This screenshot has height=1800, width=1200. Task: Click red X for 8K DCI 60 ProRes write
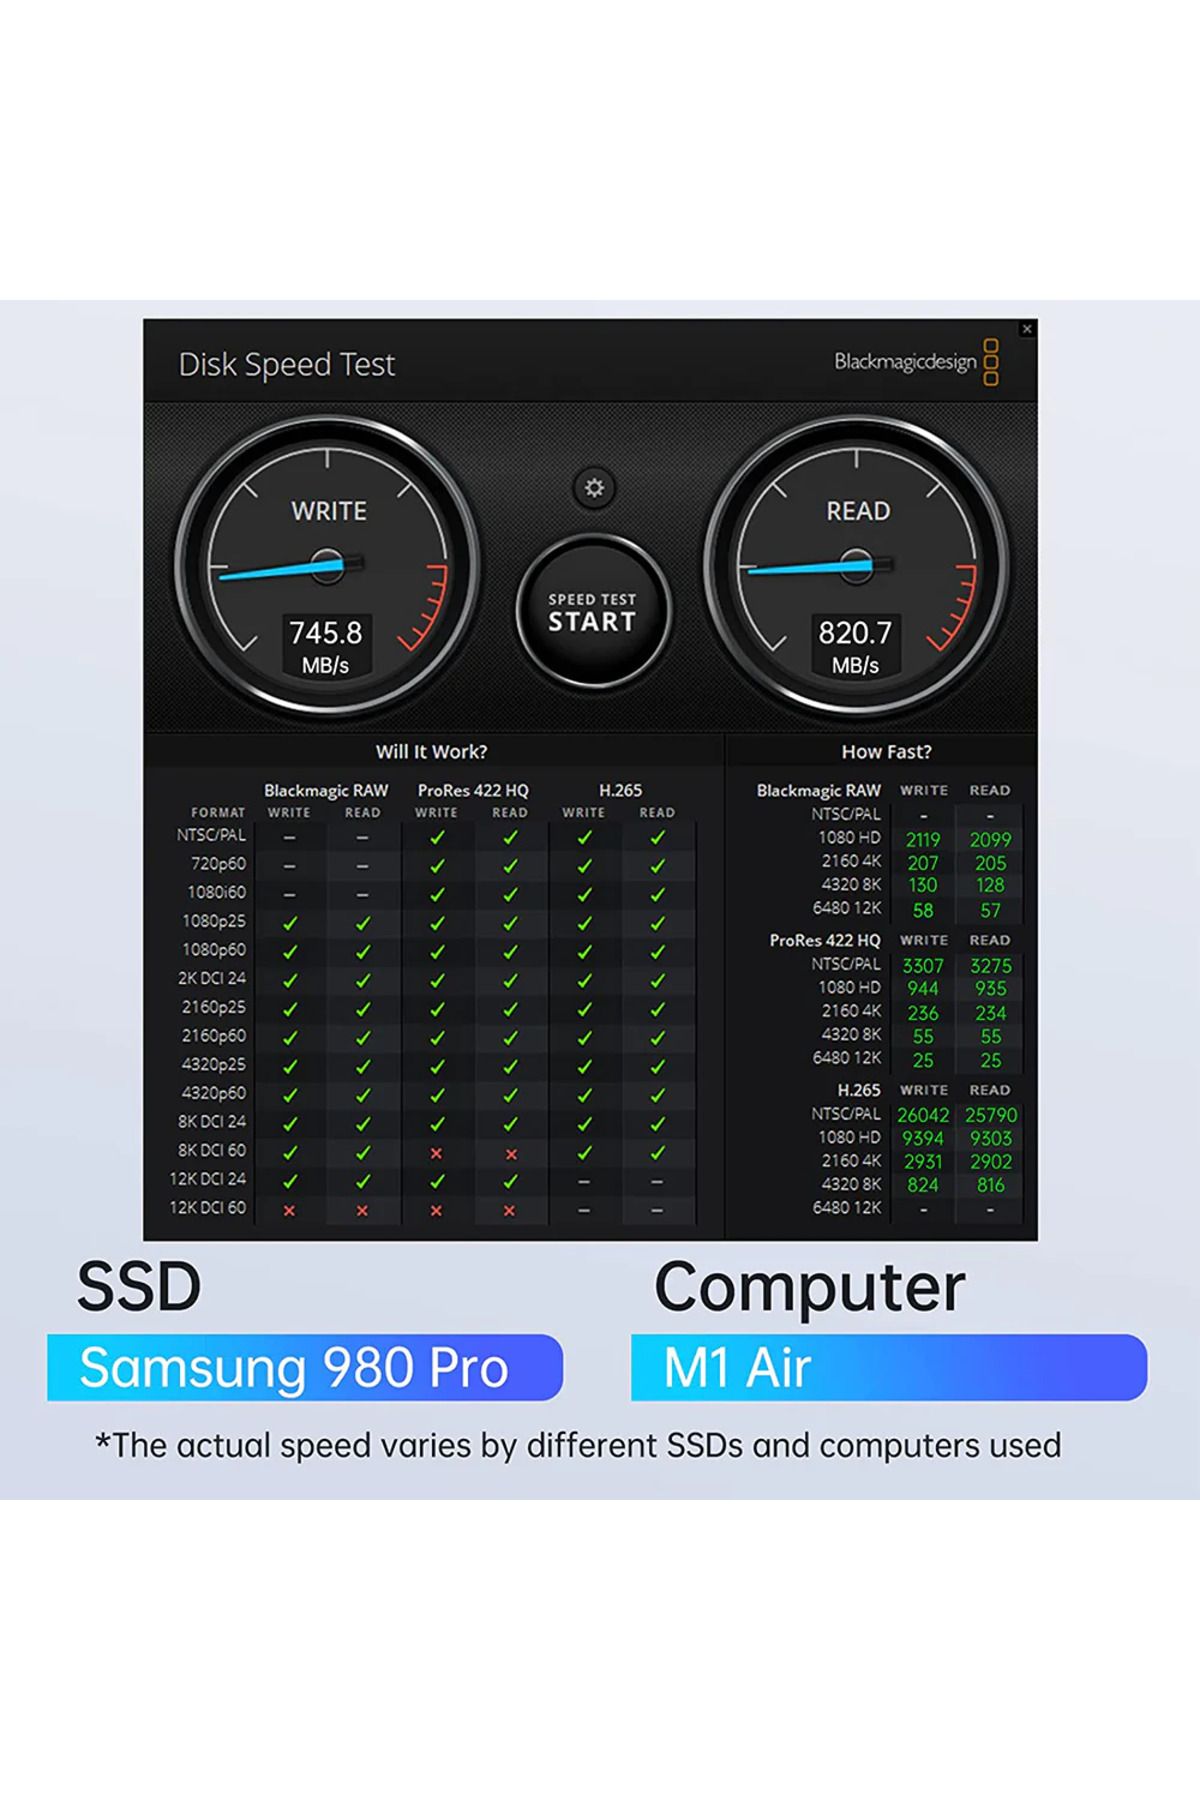(x=436, y=1153)
